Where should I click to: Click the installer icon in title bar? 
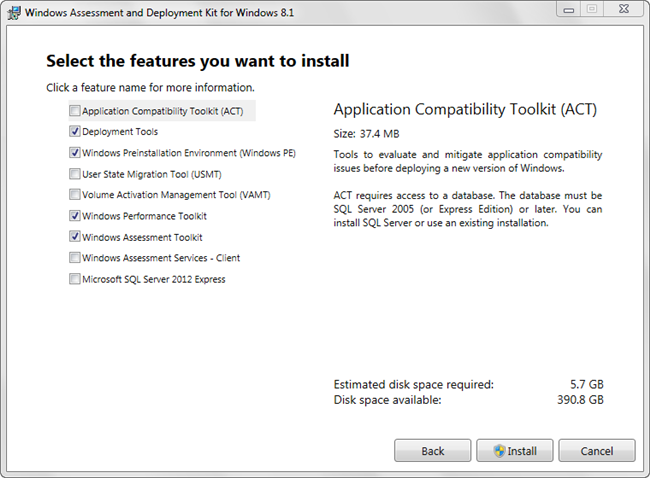point(12,12)
